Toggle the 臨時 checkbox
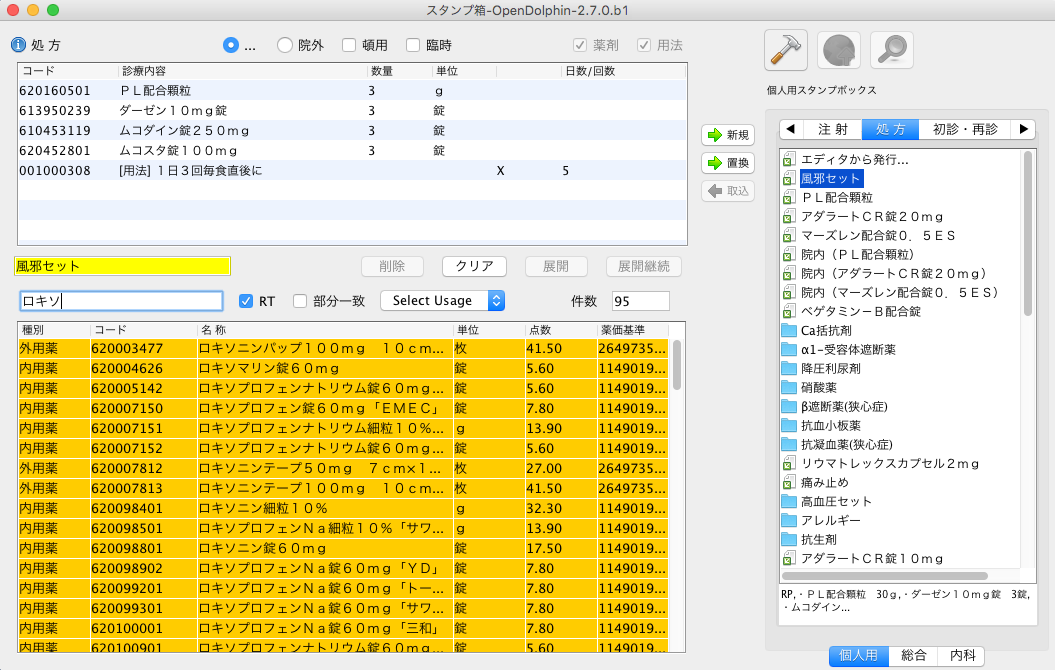 click(413, 45)
